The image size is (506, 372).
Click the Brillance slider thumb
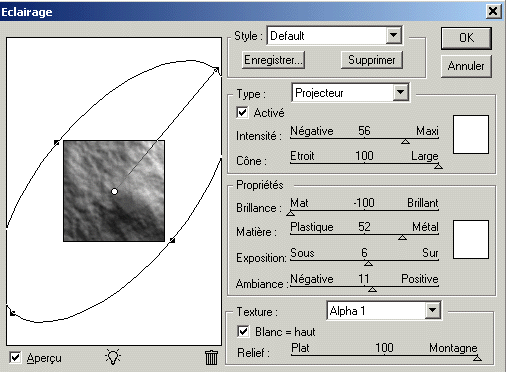[291, 213]
